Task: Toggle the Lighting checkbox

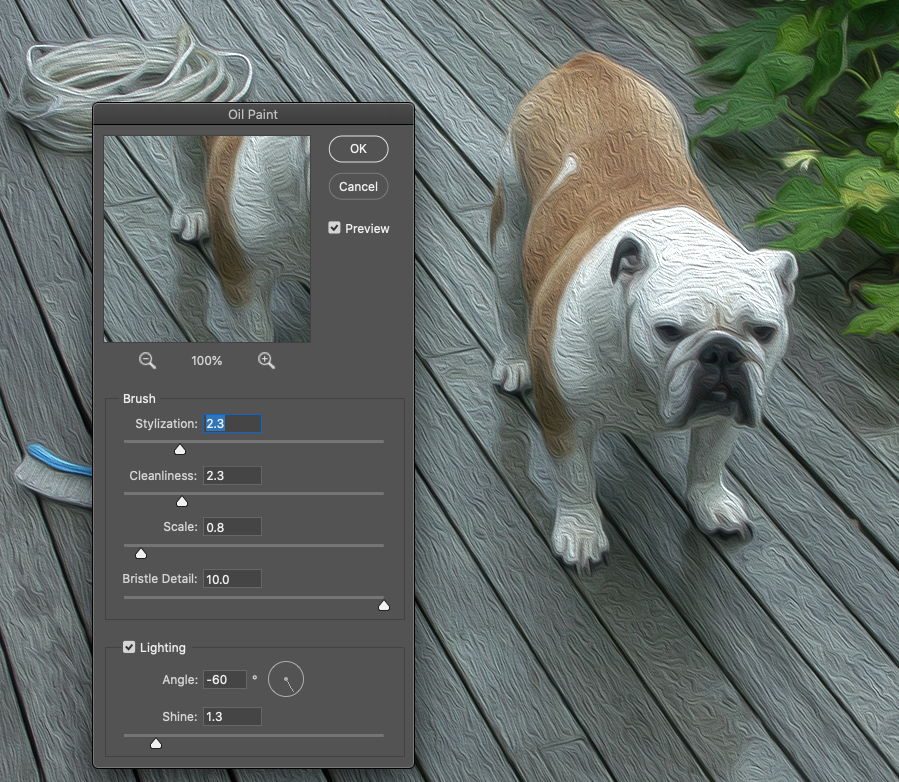Action: [x=129, y=647]
